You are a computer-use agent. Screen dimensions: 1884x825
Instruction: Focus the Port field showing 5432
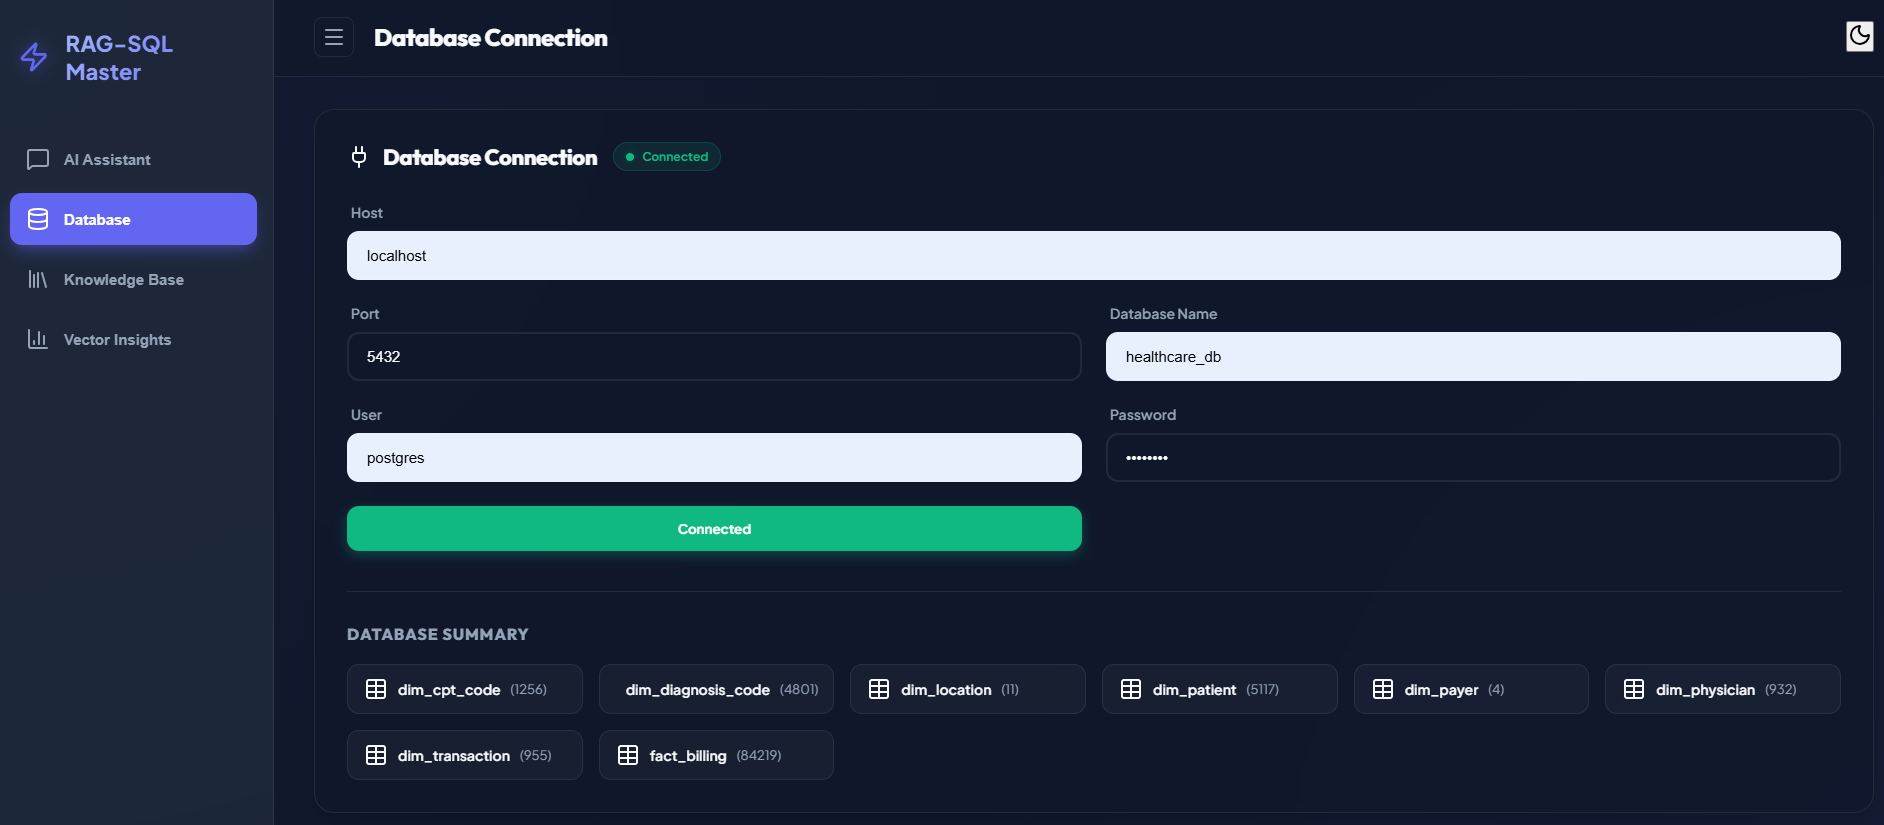pos(714,357)
